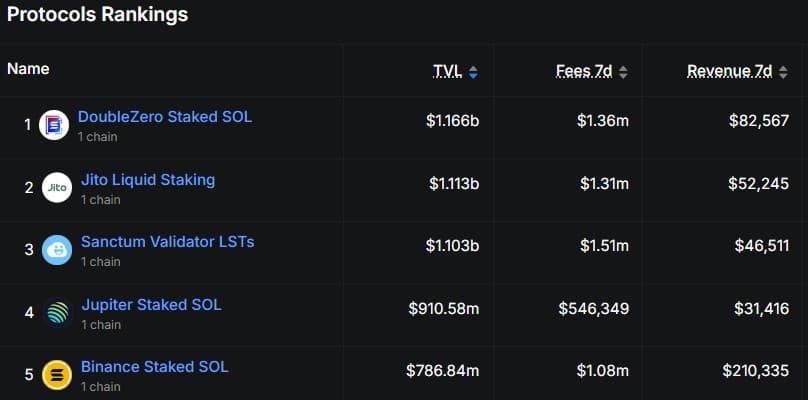View Binance Staked SOL protocol details
The image size is (808, 400).
pos(155,367)
